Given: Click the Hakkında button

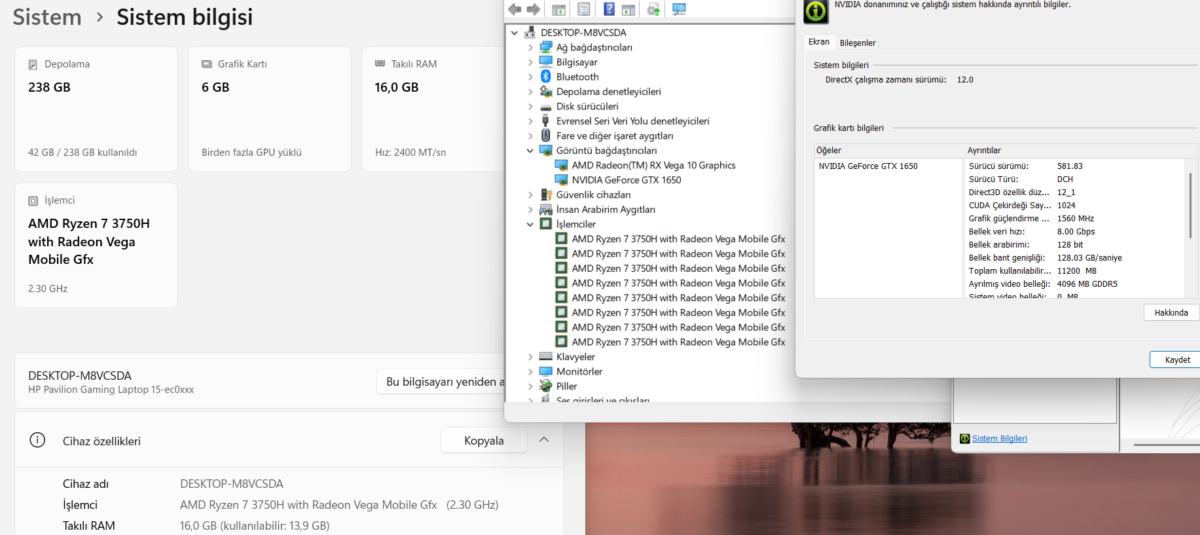Looking at the screenshot, I should coord(1171,313).
